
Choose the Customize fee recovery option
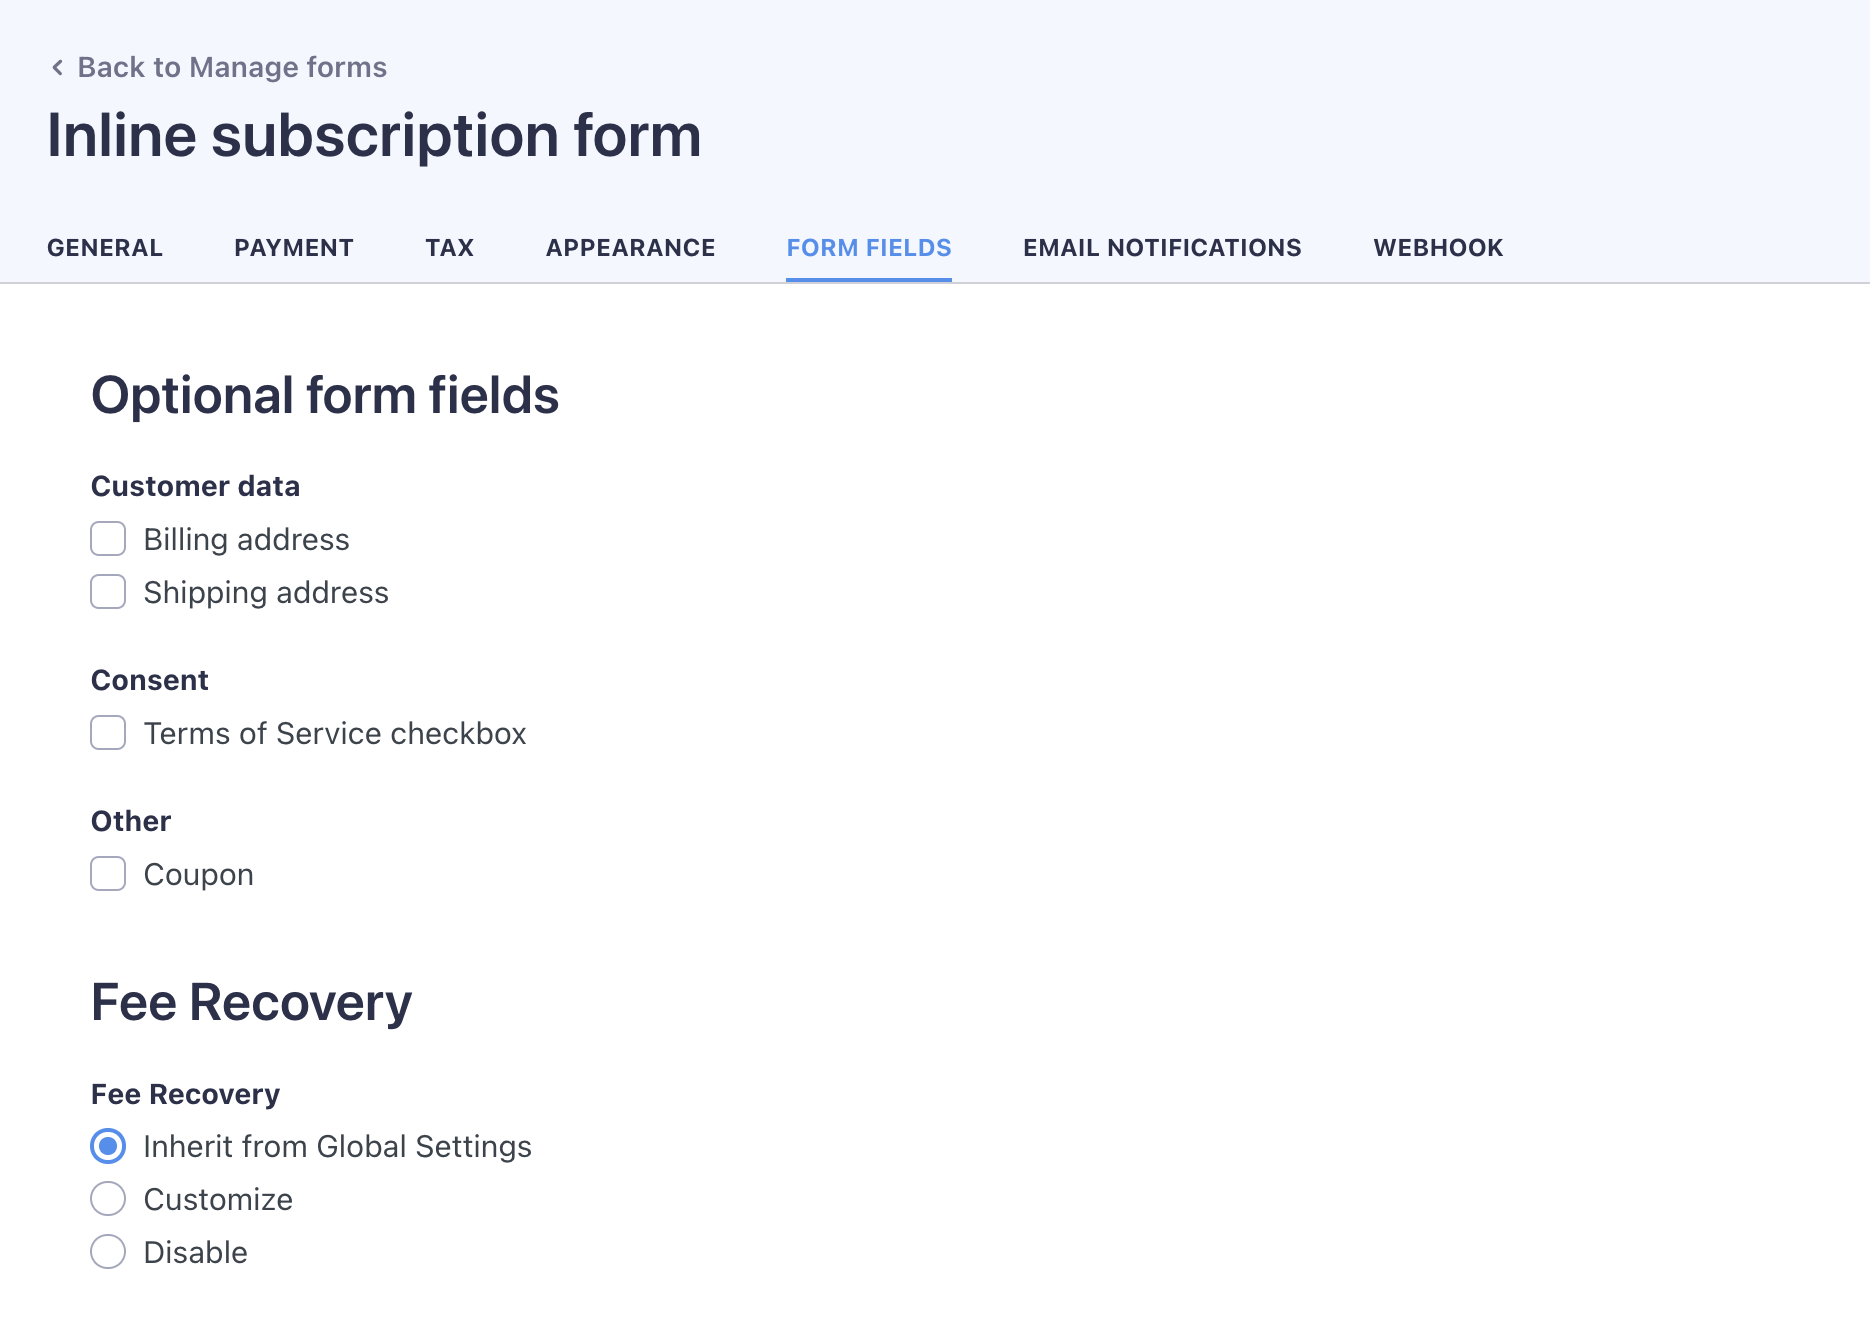(x=108, y=1199)
